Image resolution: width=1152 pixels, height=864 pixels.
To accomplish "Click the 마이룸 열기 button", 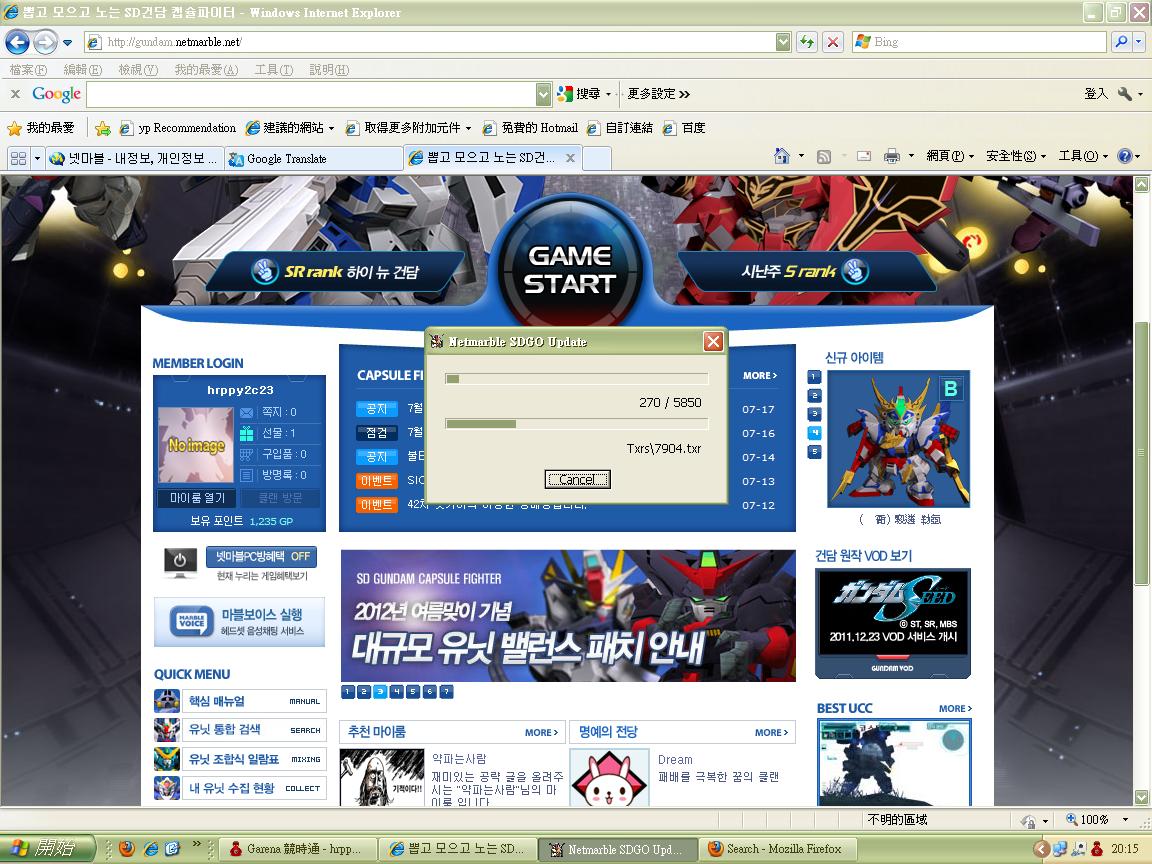I will click(x=197, y=498).
